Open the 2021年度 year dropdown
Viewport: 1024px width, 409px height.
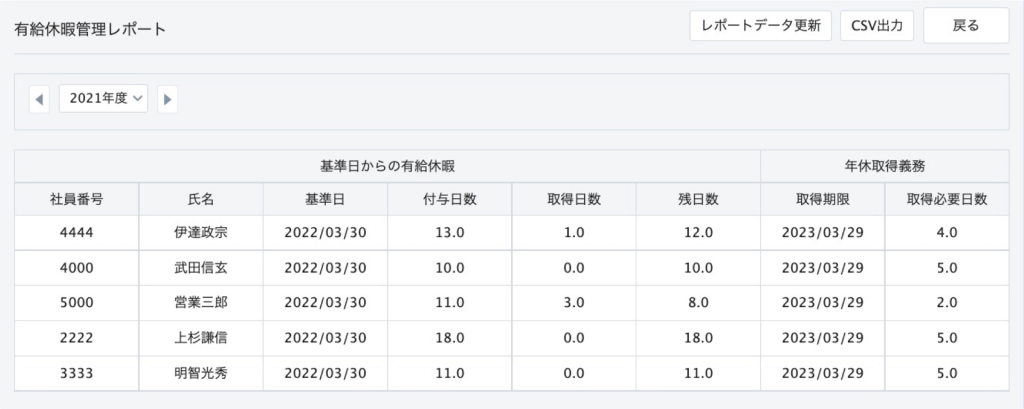pyautogui.click(x=103, y=99)
